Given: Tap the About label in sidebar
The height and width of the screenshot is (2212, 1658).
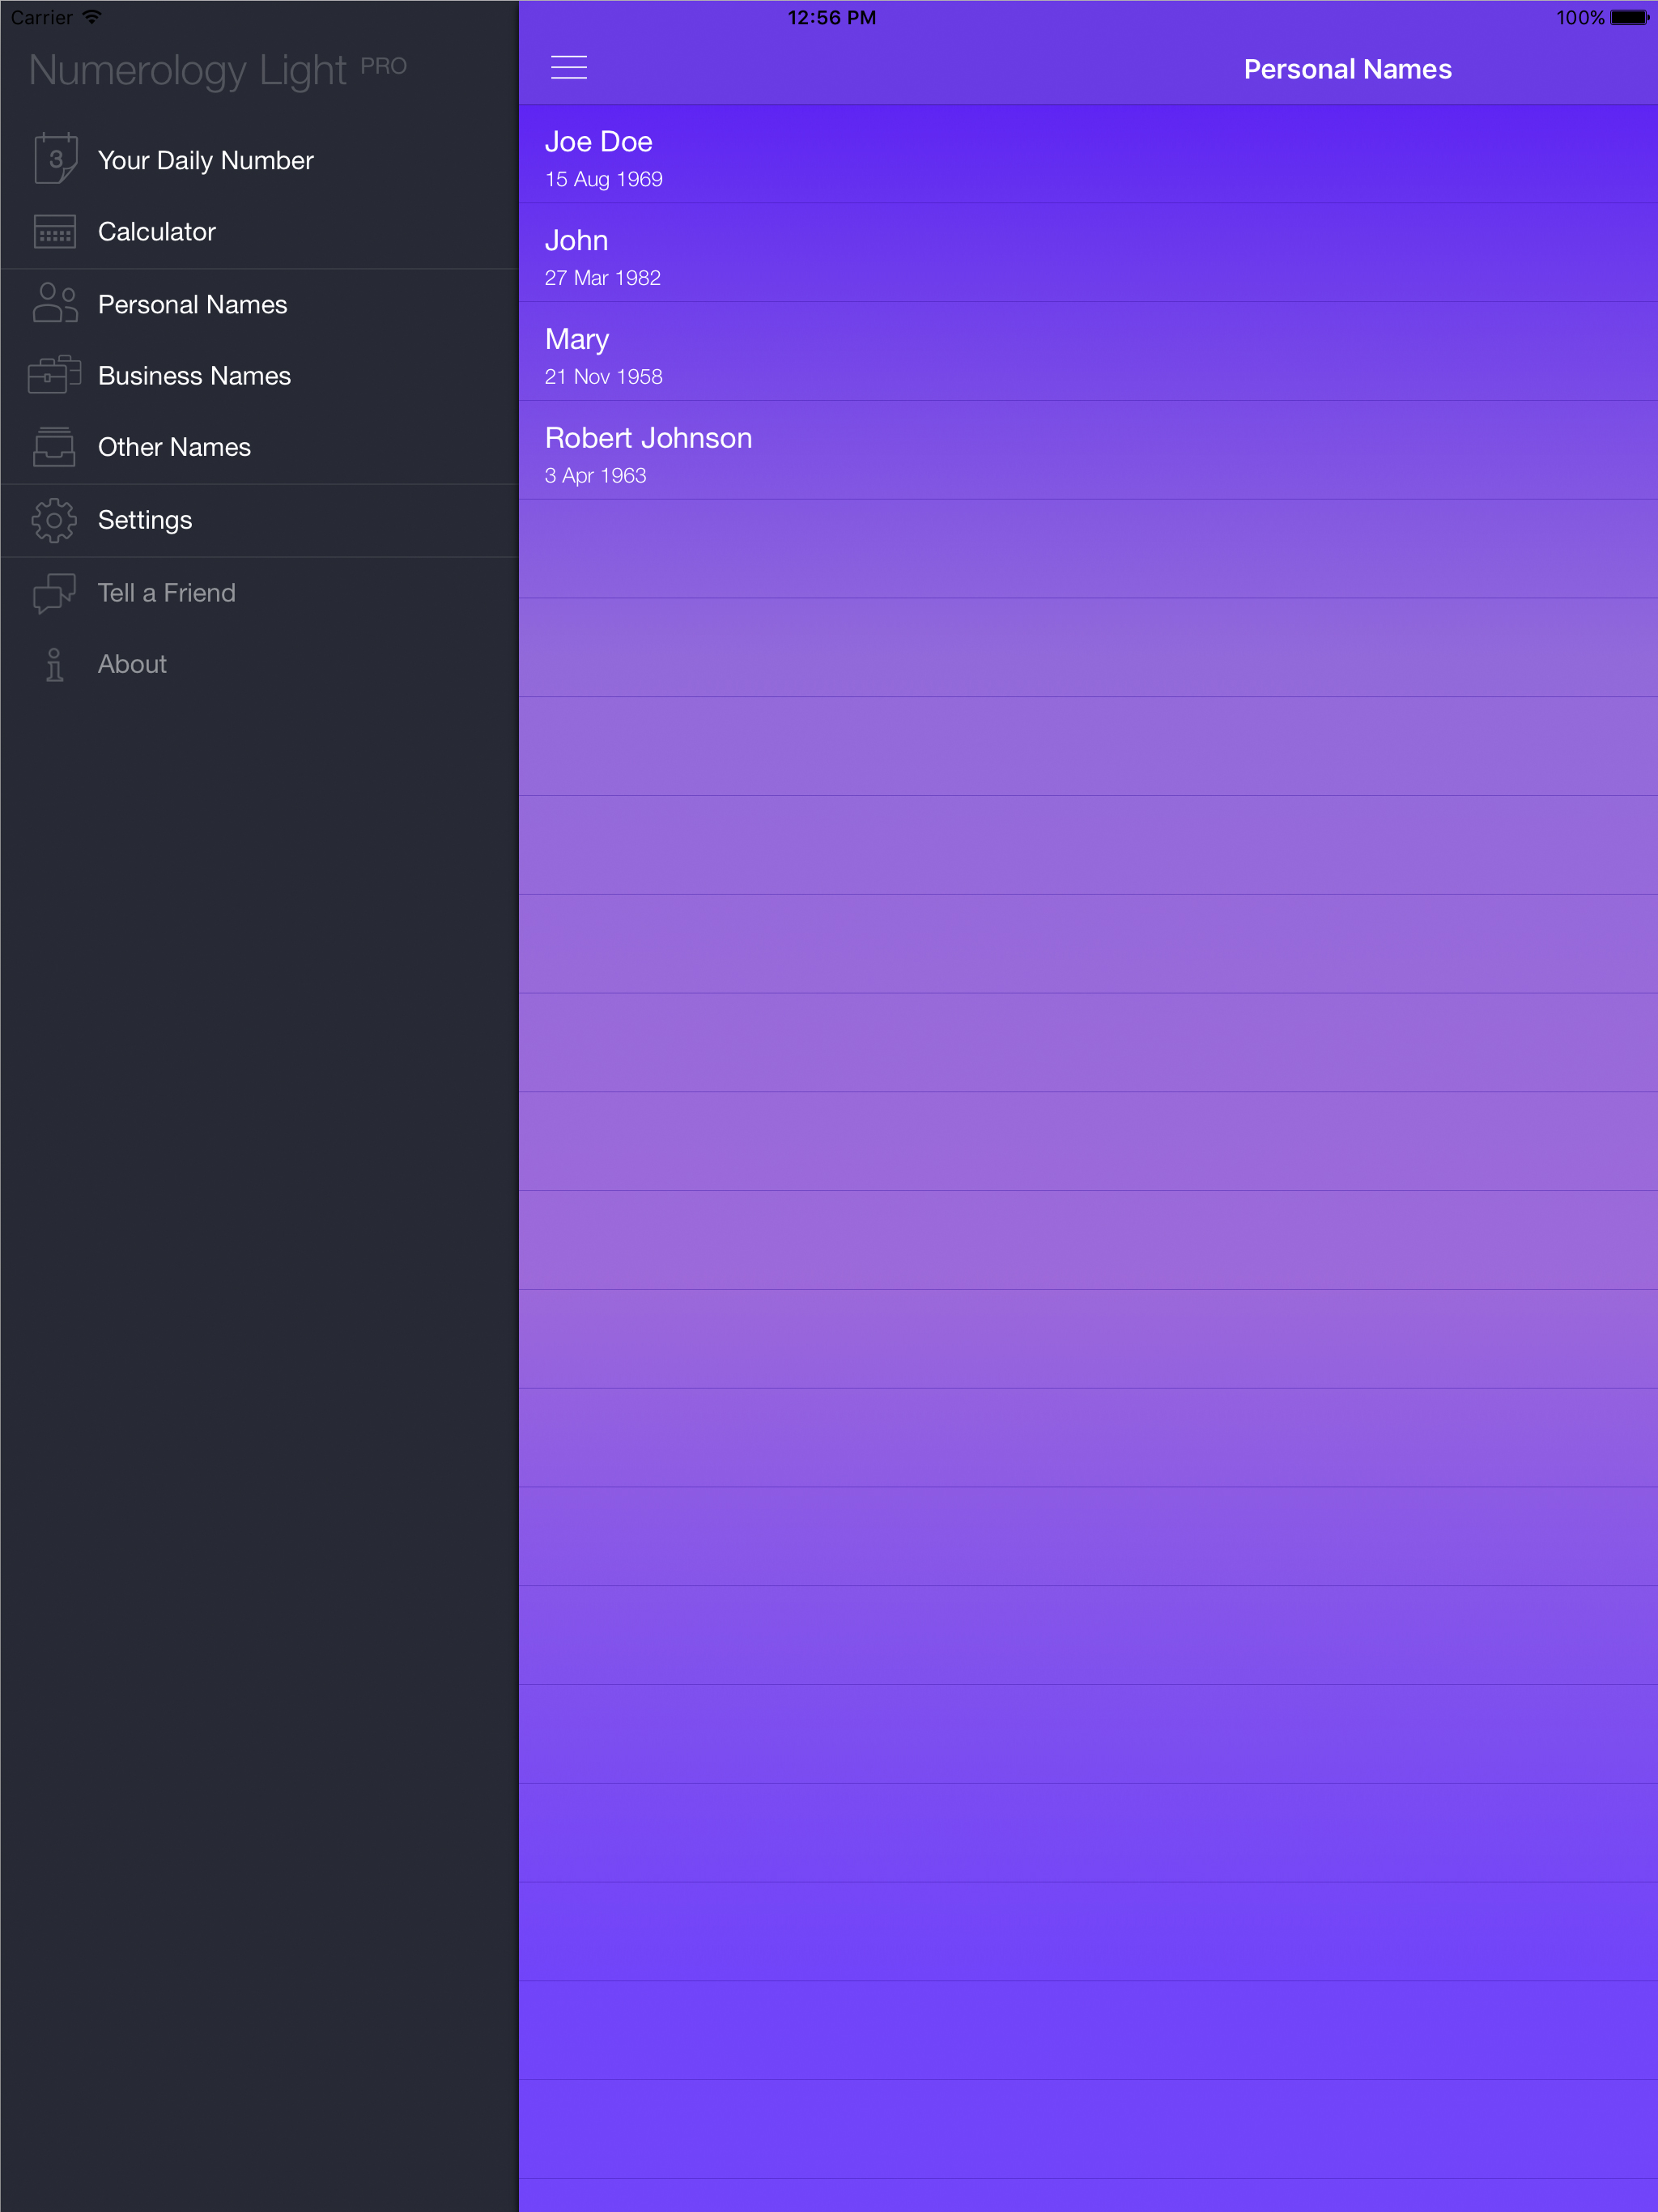Looking at the screenshot, I should pos(132,664).
